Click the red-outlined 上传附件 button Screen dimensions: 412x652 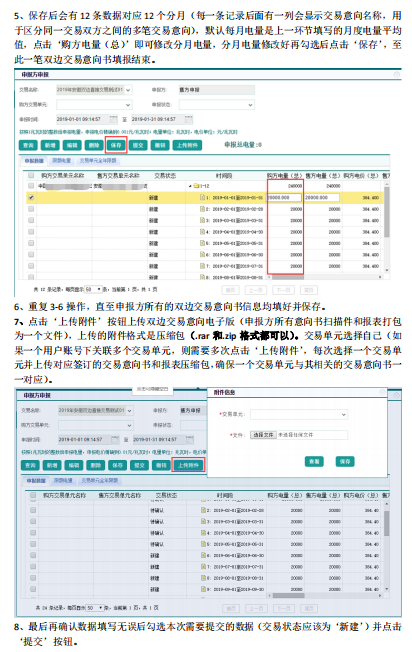coord(189,465)
